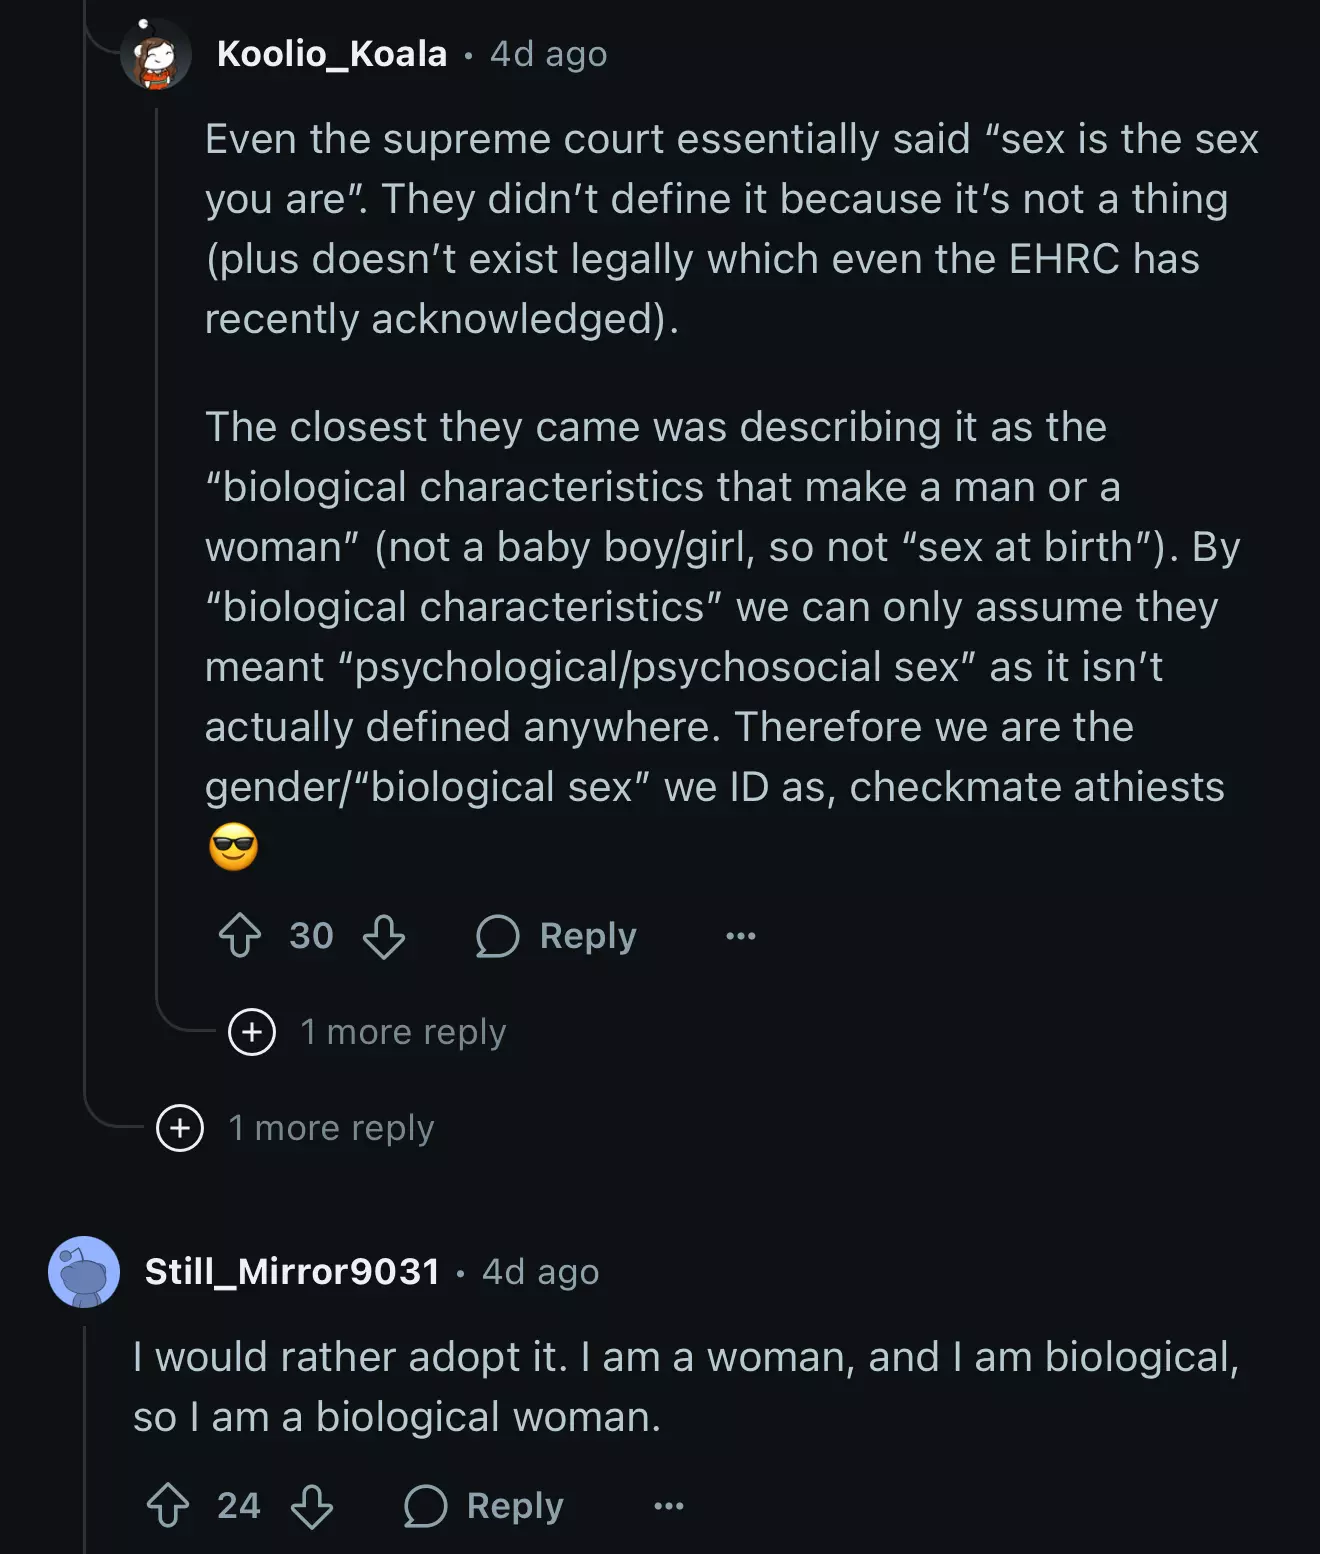This screenshot has width=1320, height=1554.
Task: Click the reply speech bubble icon on Koolio_Koala's comment
Action: [497, 936]
